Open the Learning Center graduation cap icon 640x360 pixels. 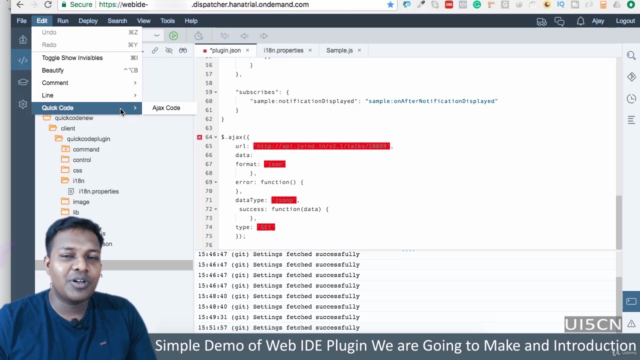[23, 82]
